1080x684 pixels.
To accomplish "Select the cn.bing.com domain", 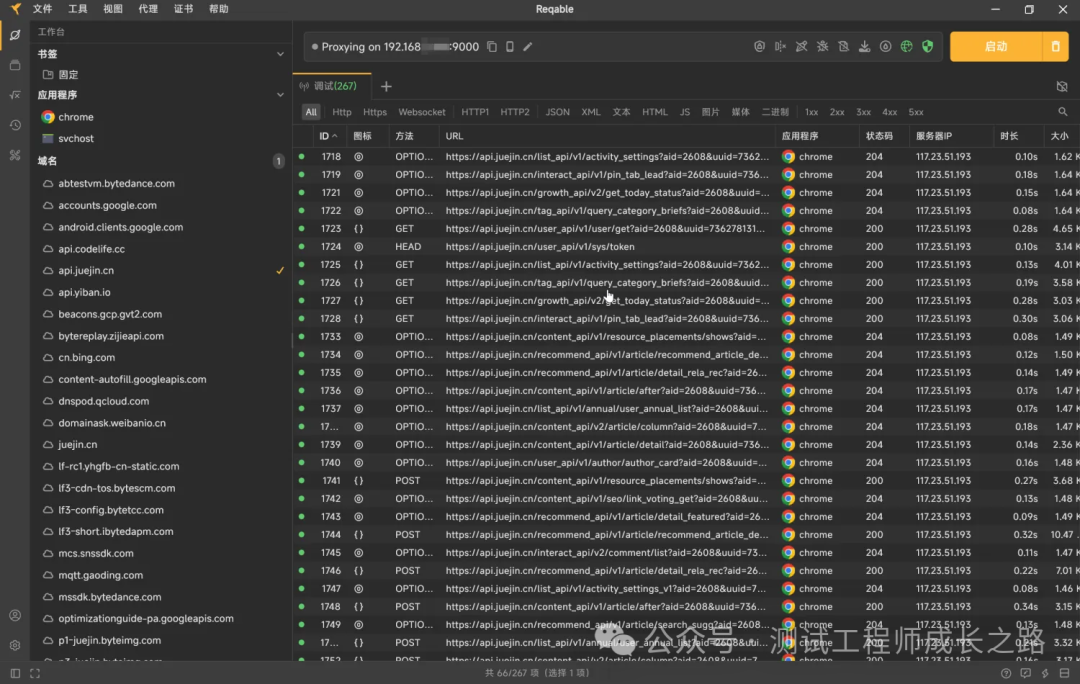I will 160,357.
